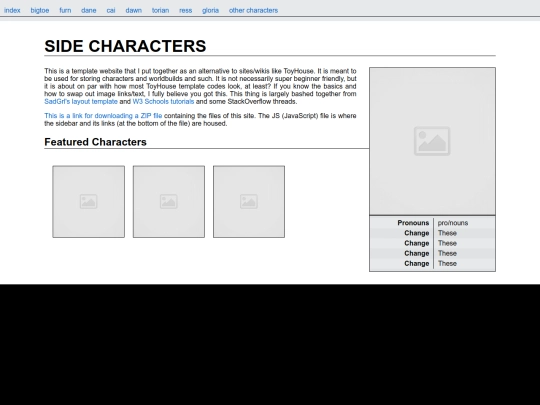Viewport: 540px width, 405px height.
Task: Open the ress nav link
Action: (185, 10)
